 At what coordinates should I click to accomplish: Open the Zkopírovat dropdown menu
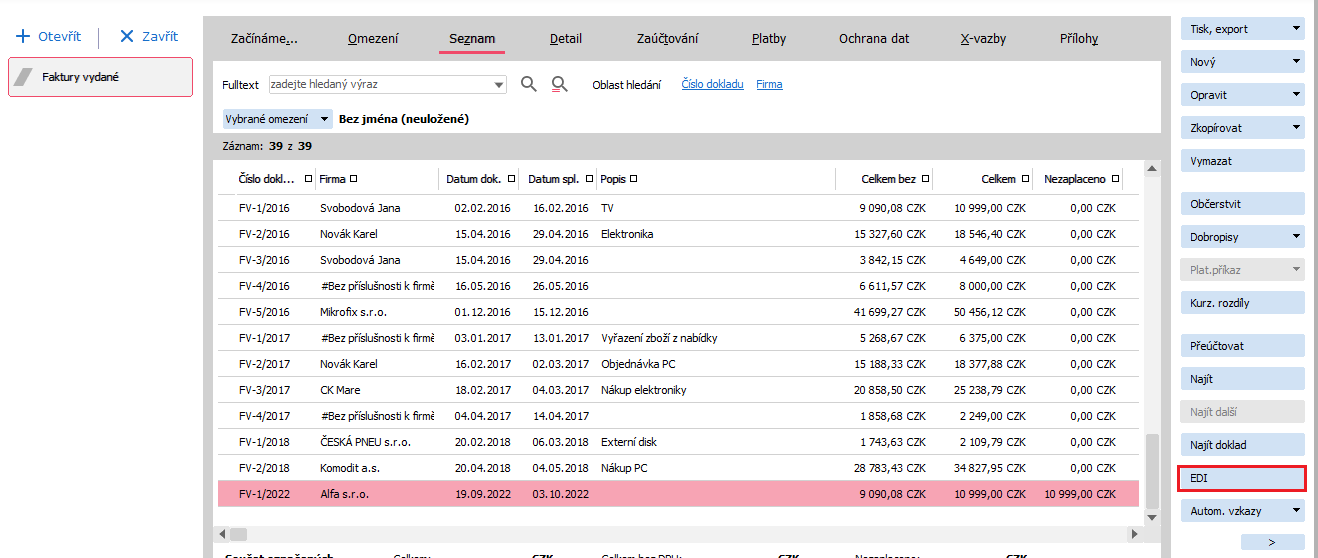point(1297,128)
